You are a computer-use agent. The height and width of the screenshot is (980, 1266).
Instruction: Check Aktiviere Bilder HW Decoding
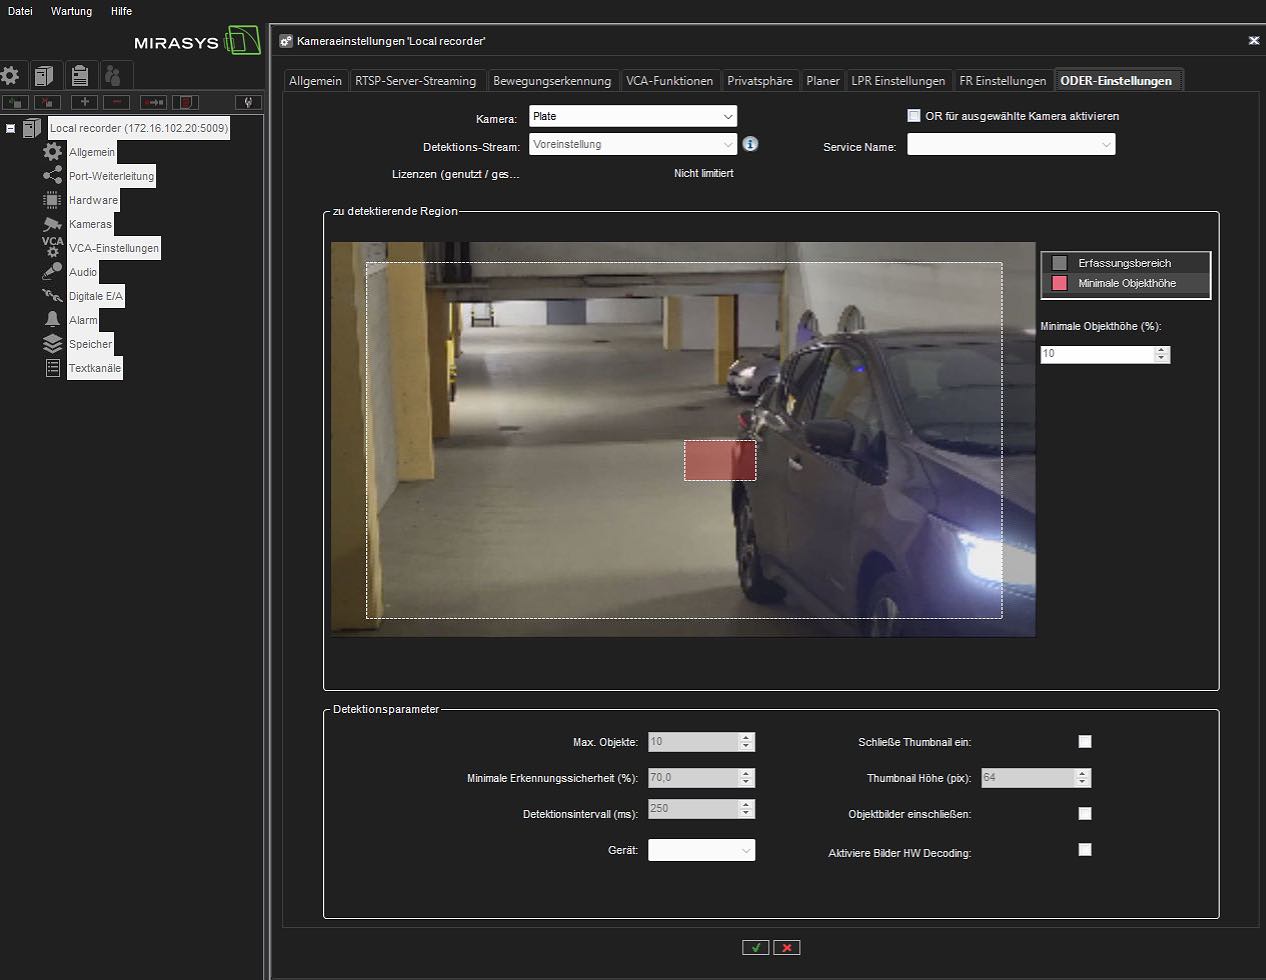[1085, 850]
